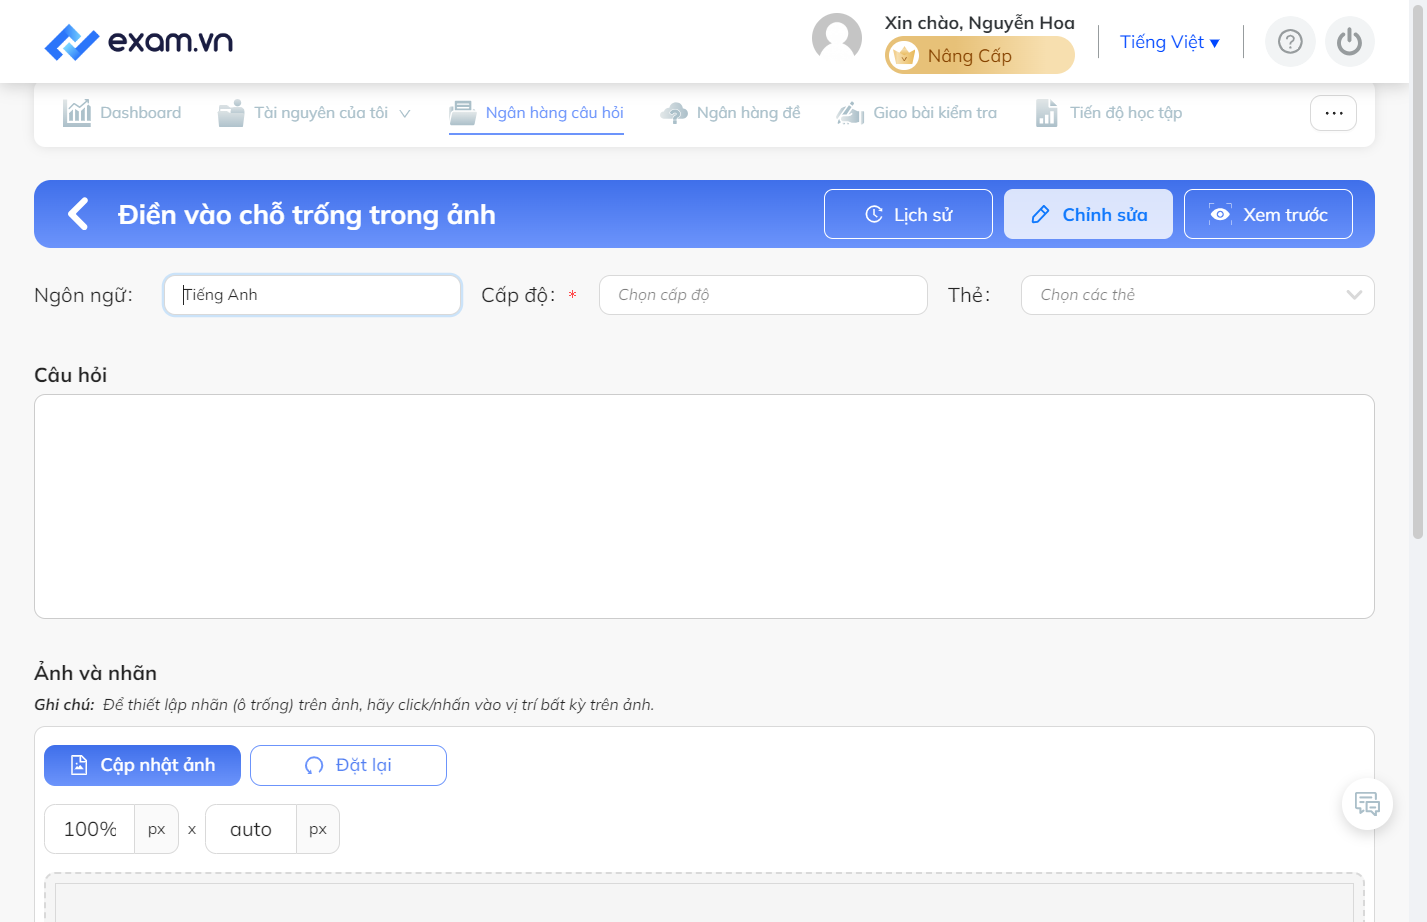Click the Tài nguyên của tôi folder icon

(231, 113)
